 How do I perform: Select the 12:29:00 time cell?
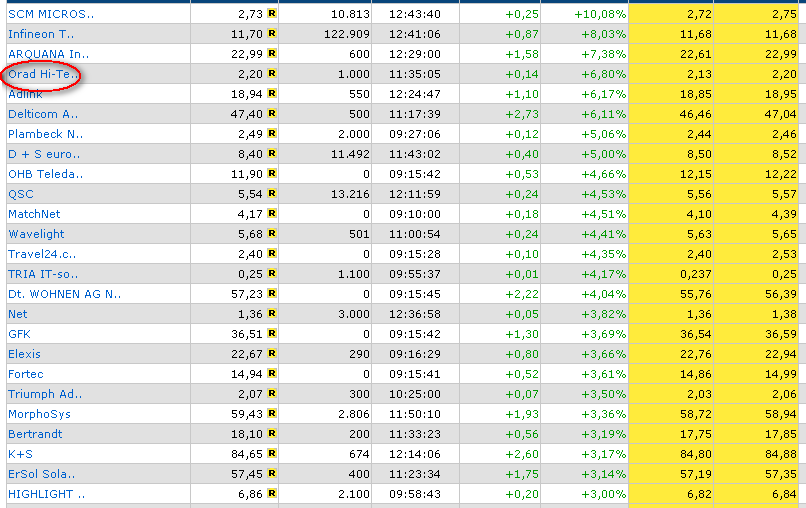pos(414,54)
